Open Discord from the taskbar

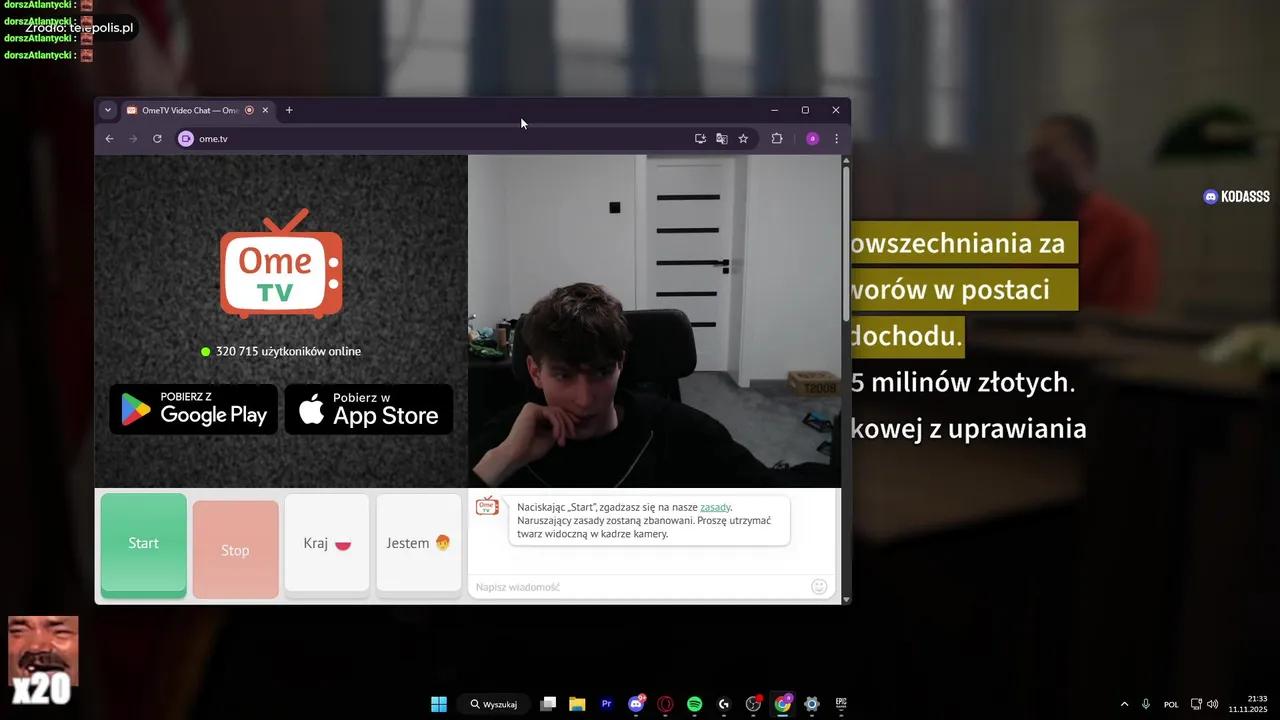[636, 704]
